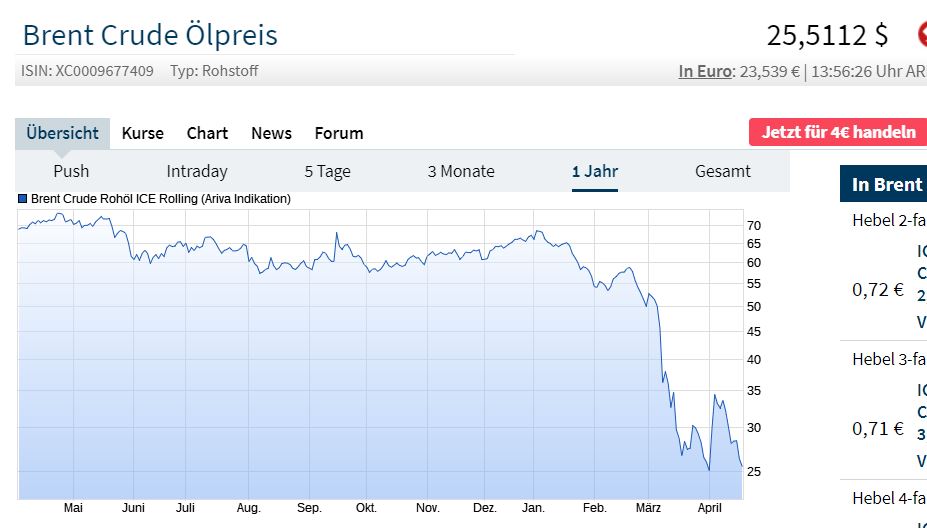Viewport: 927px width, 528px height.
Task: Click the red trend icon beside the price
Action: (921, 34)
